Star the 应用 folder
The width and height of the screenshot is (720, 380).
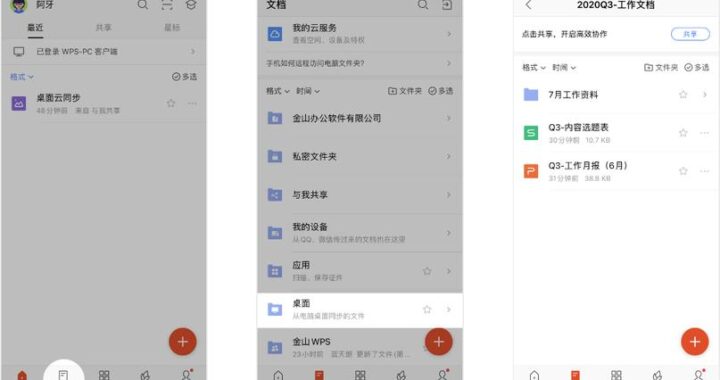coord(427,271)
